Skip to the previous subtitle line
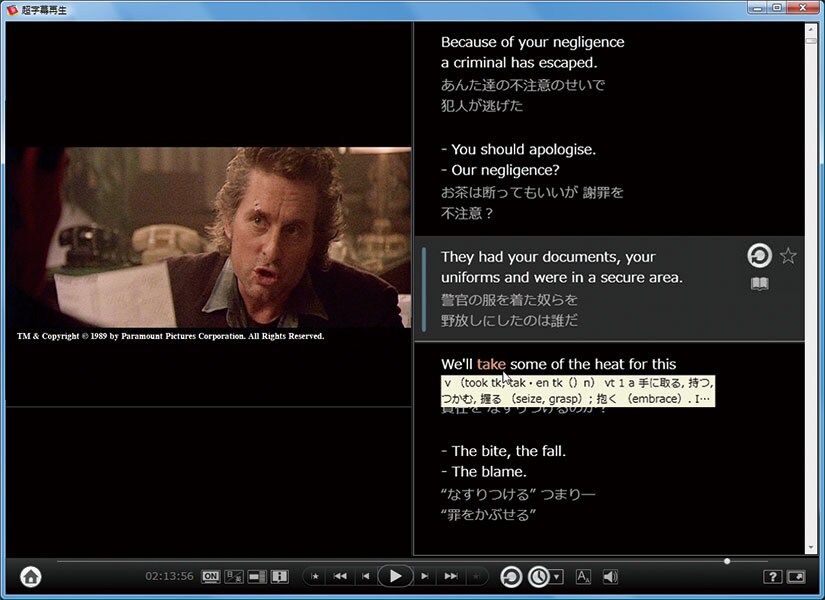The image size is (825, 600). point(366,576)
